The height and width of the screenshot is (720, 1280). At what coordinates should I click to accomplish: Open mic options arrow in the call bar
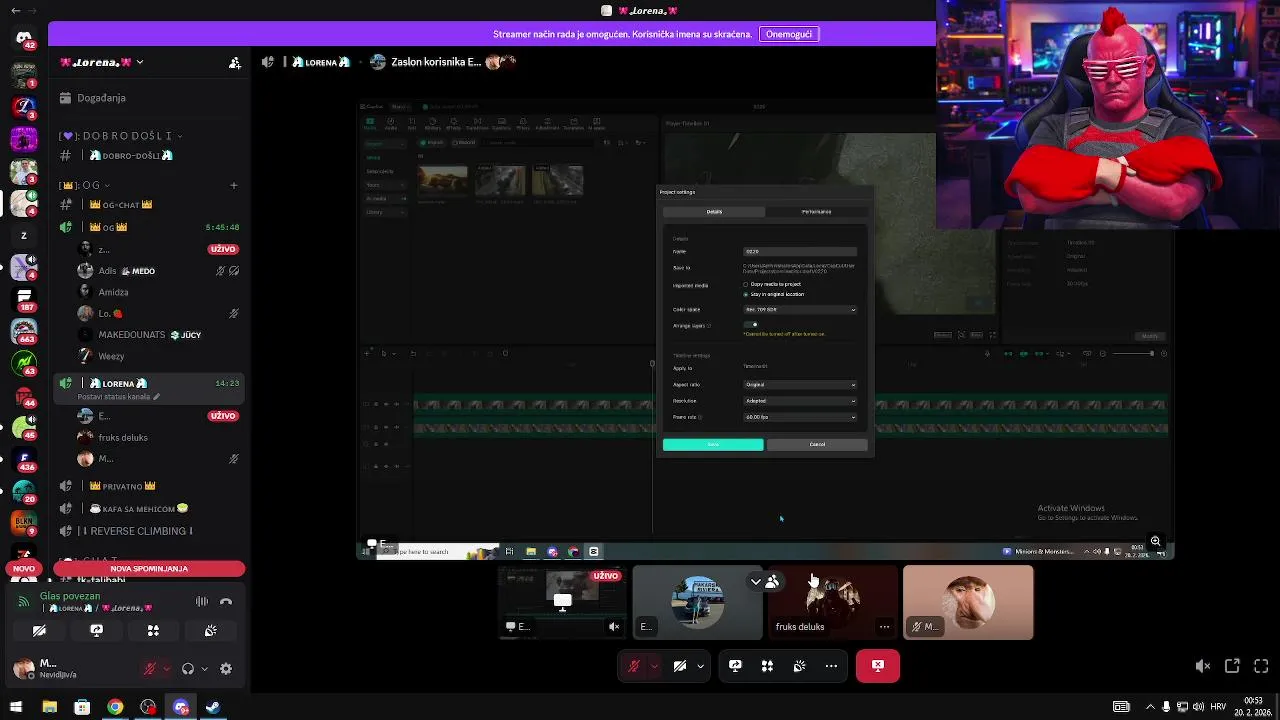click(654, 666)
